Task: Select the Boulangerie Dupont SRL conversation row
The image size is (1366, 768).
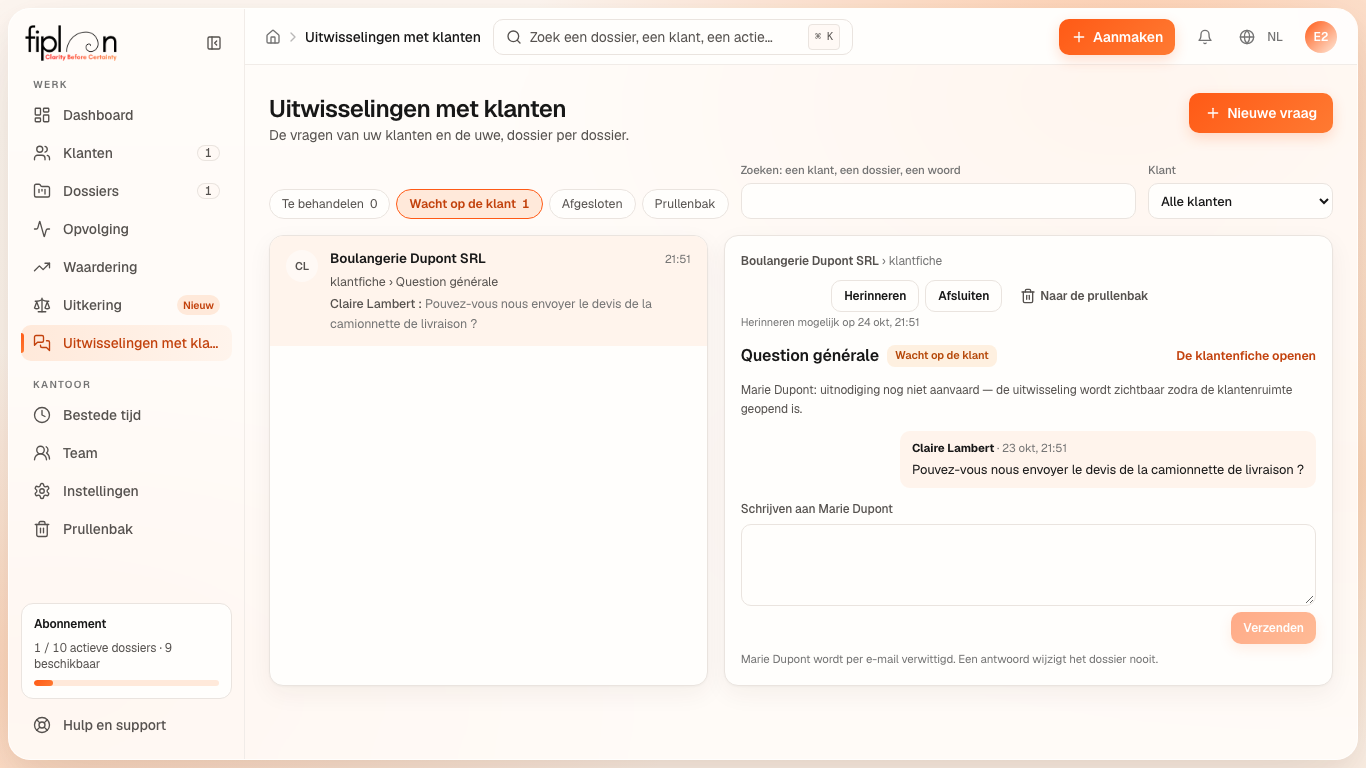Action: (488, 291)
